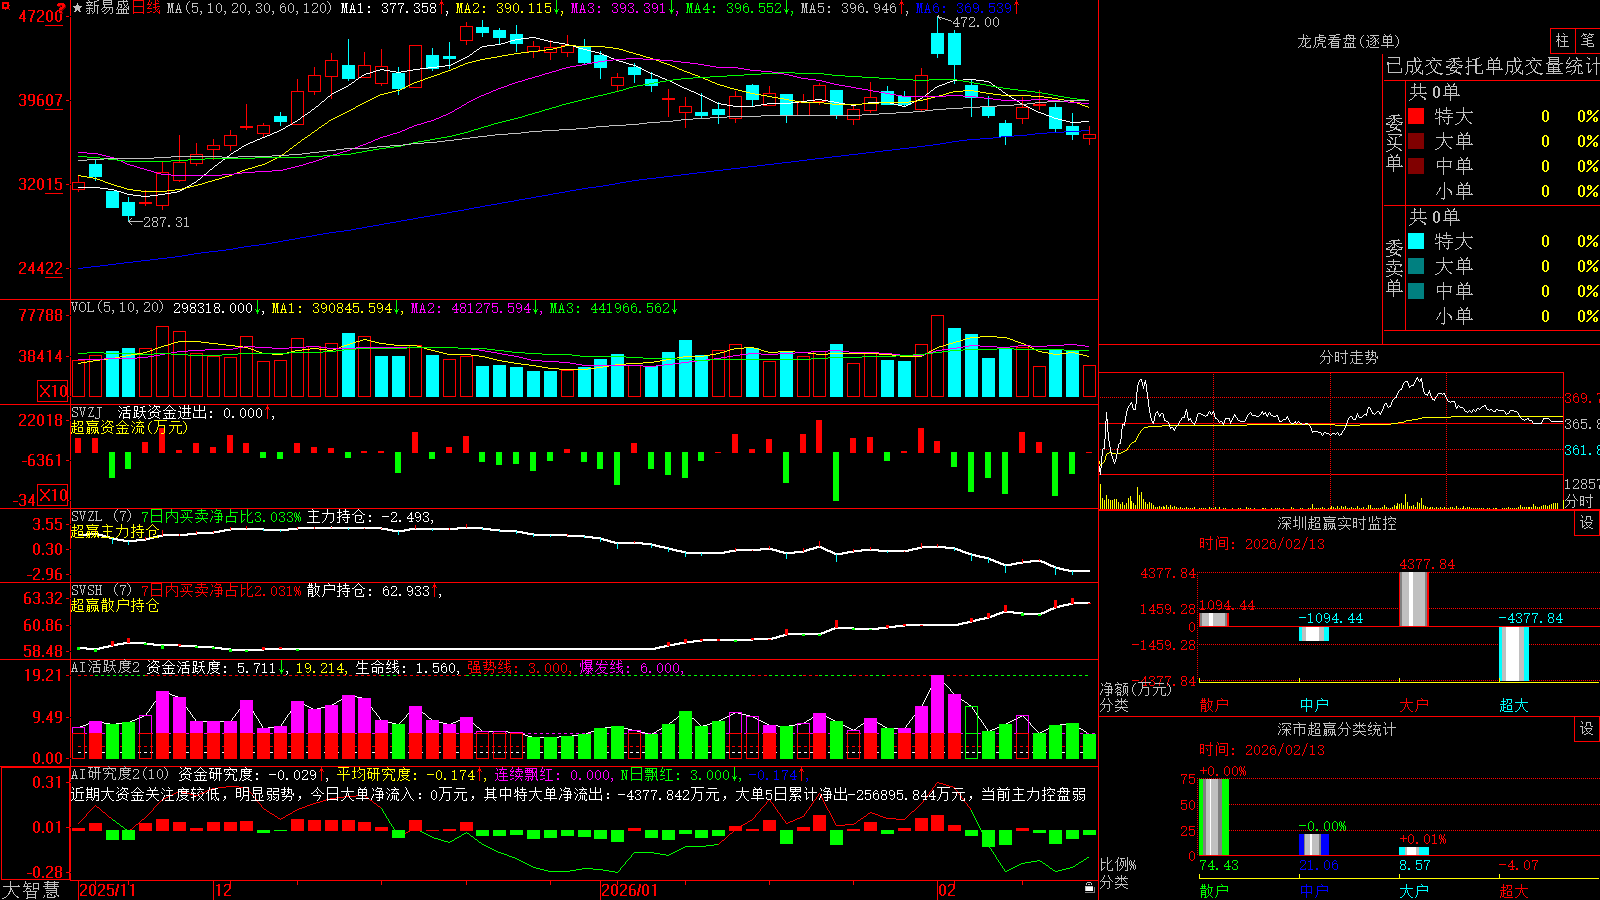Click the 47200 price axis label
Viewport: 1600px width, 900px height.
[x=41, y=16]
